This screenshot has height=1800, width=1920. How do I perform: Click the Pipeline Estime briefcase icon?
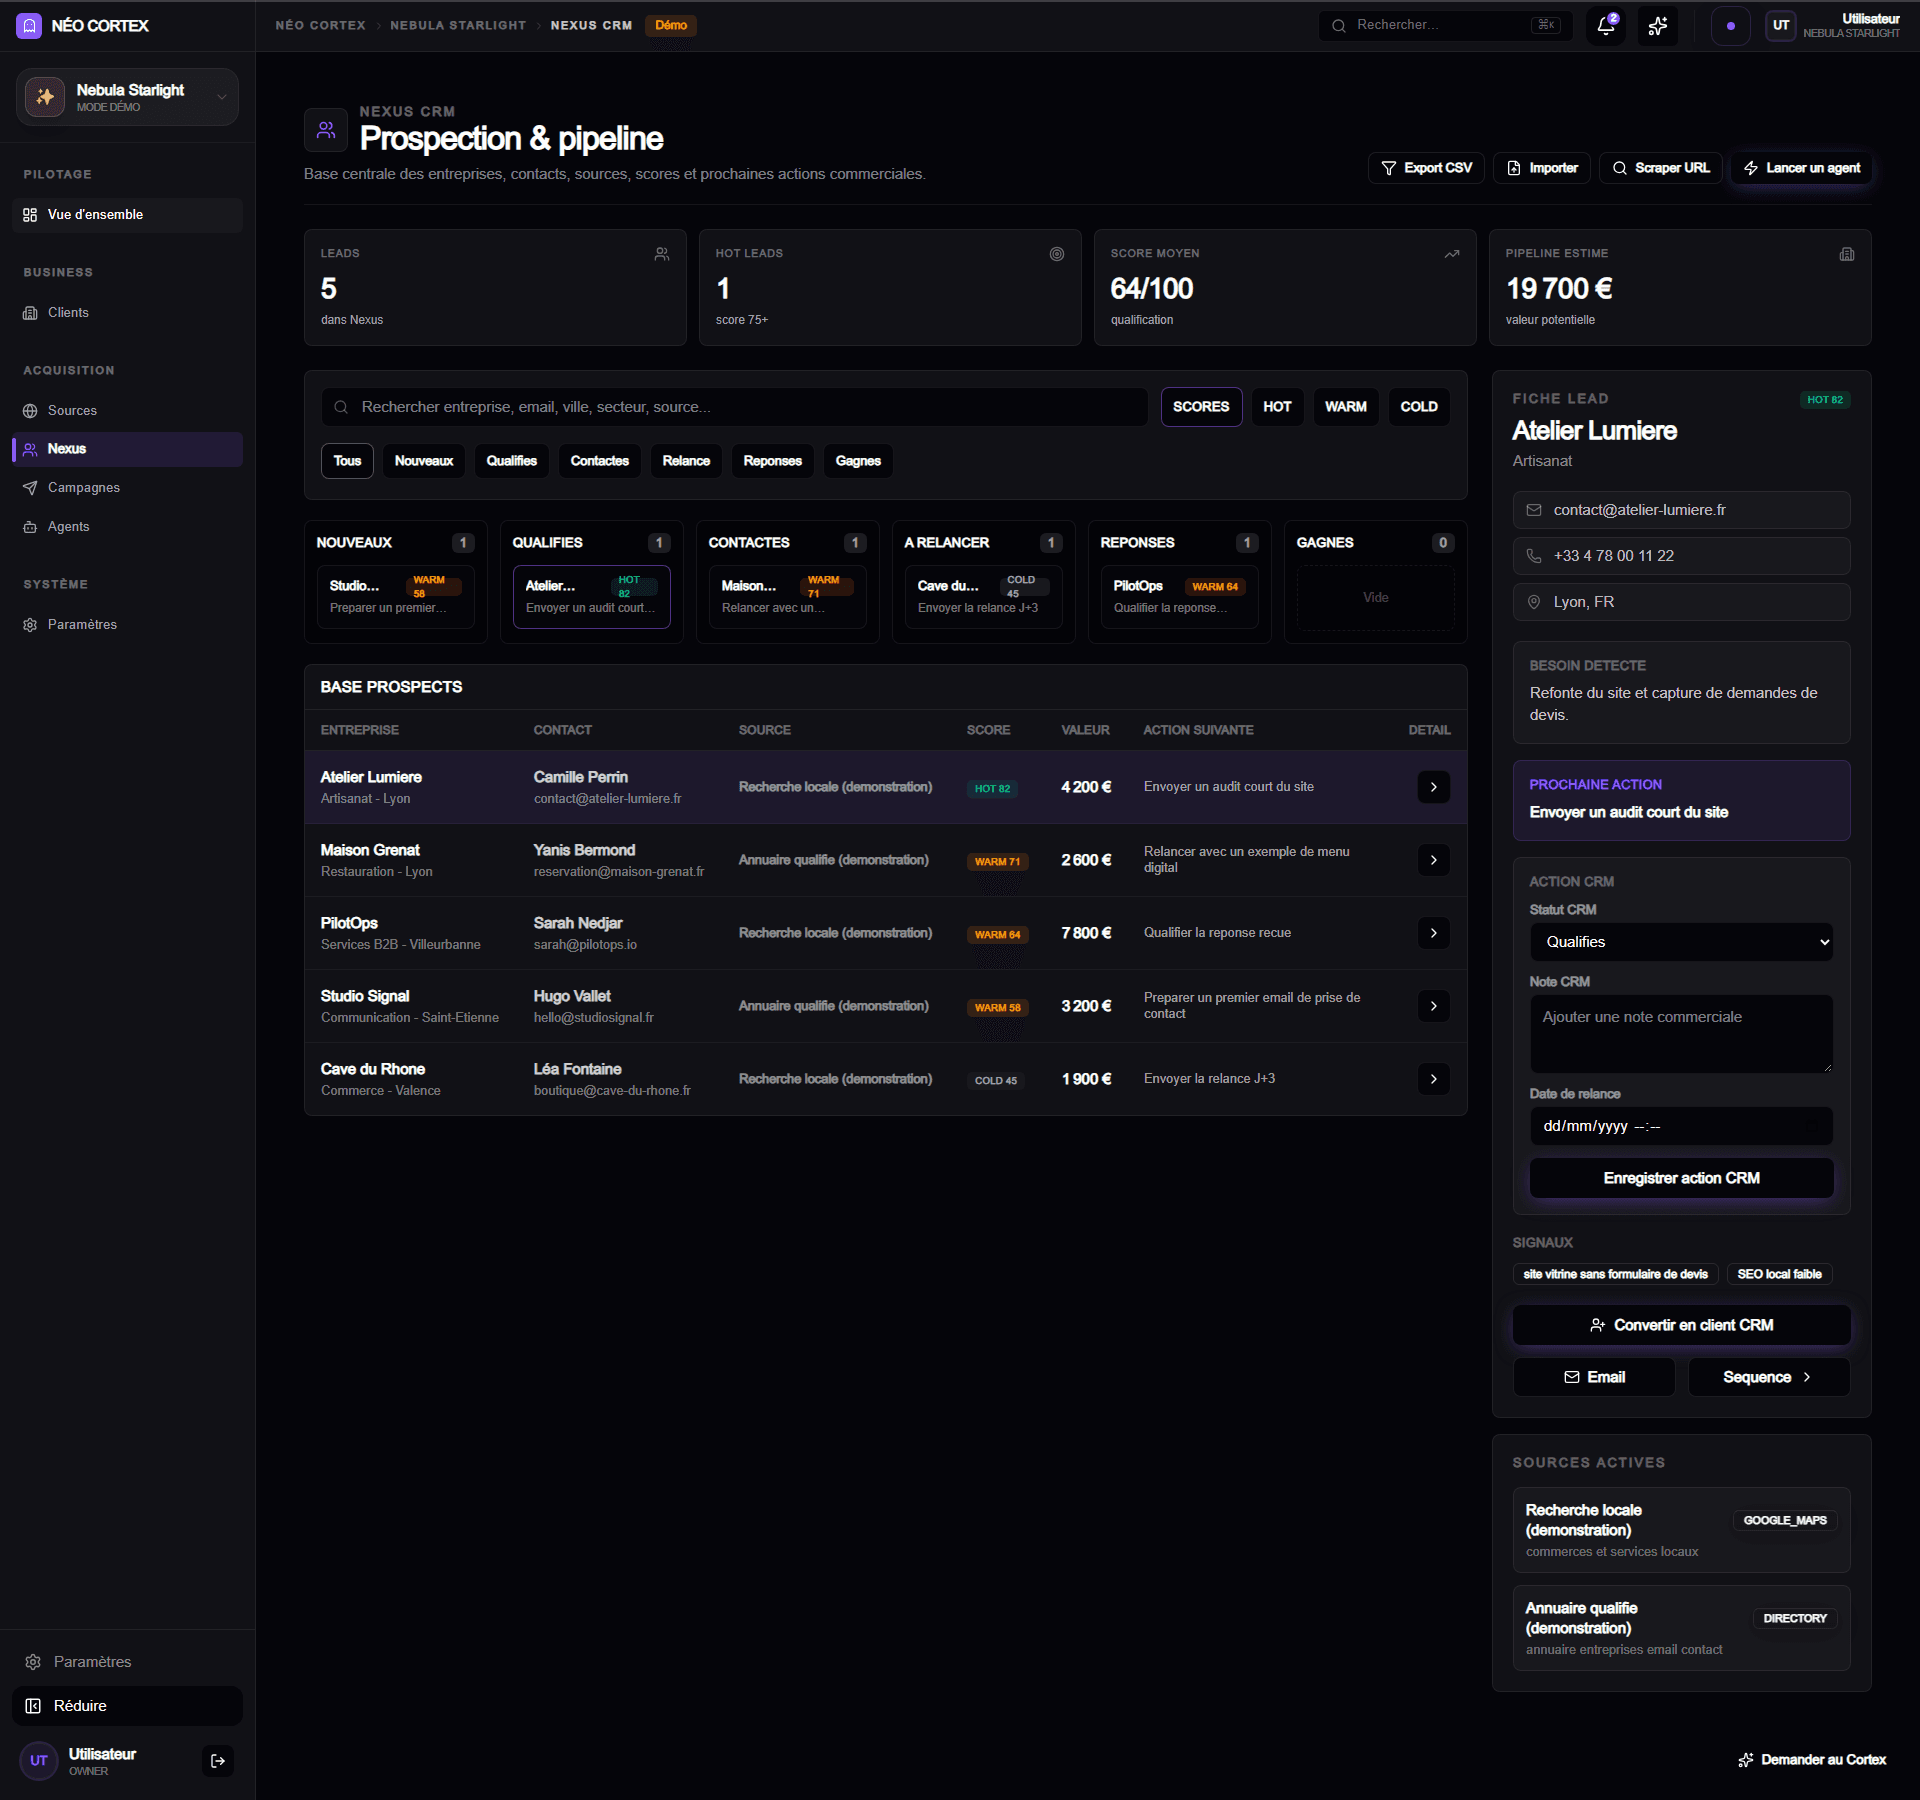pos(1847,254)
